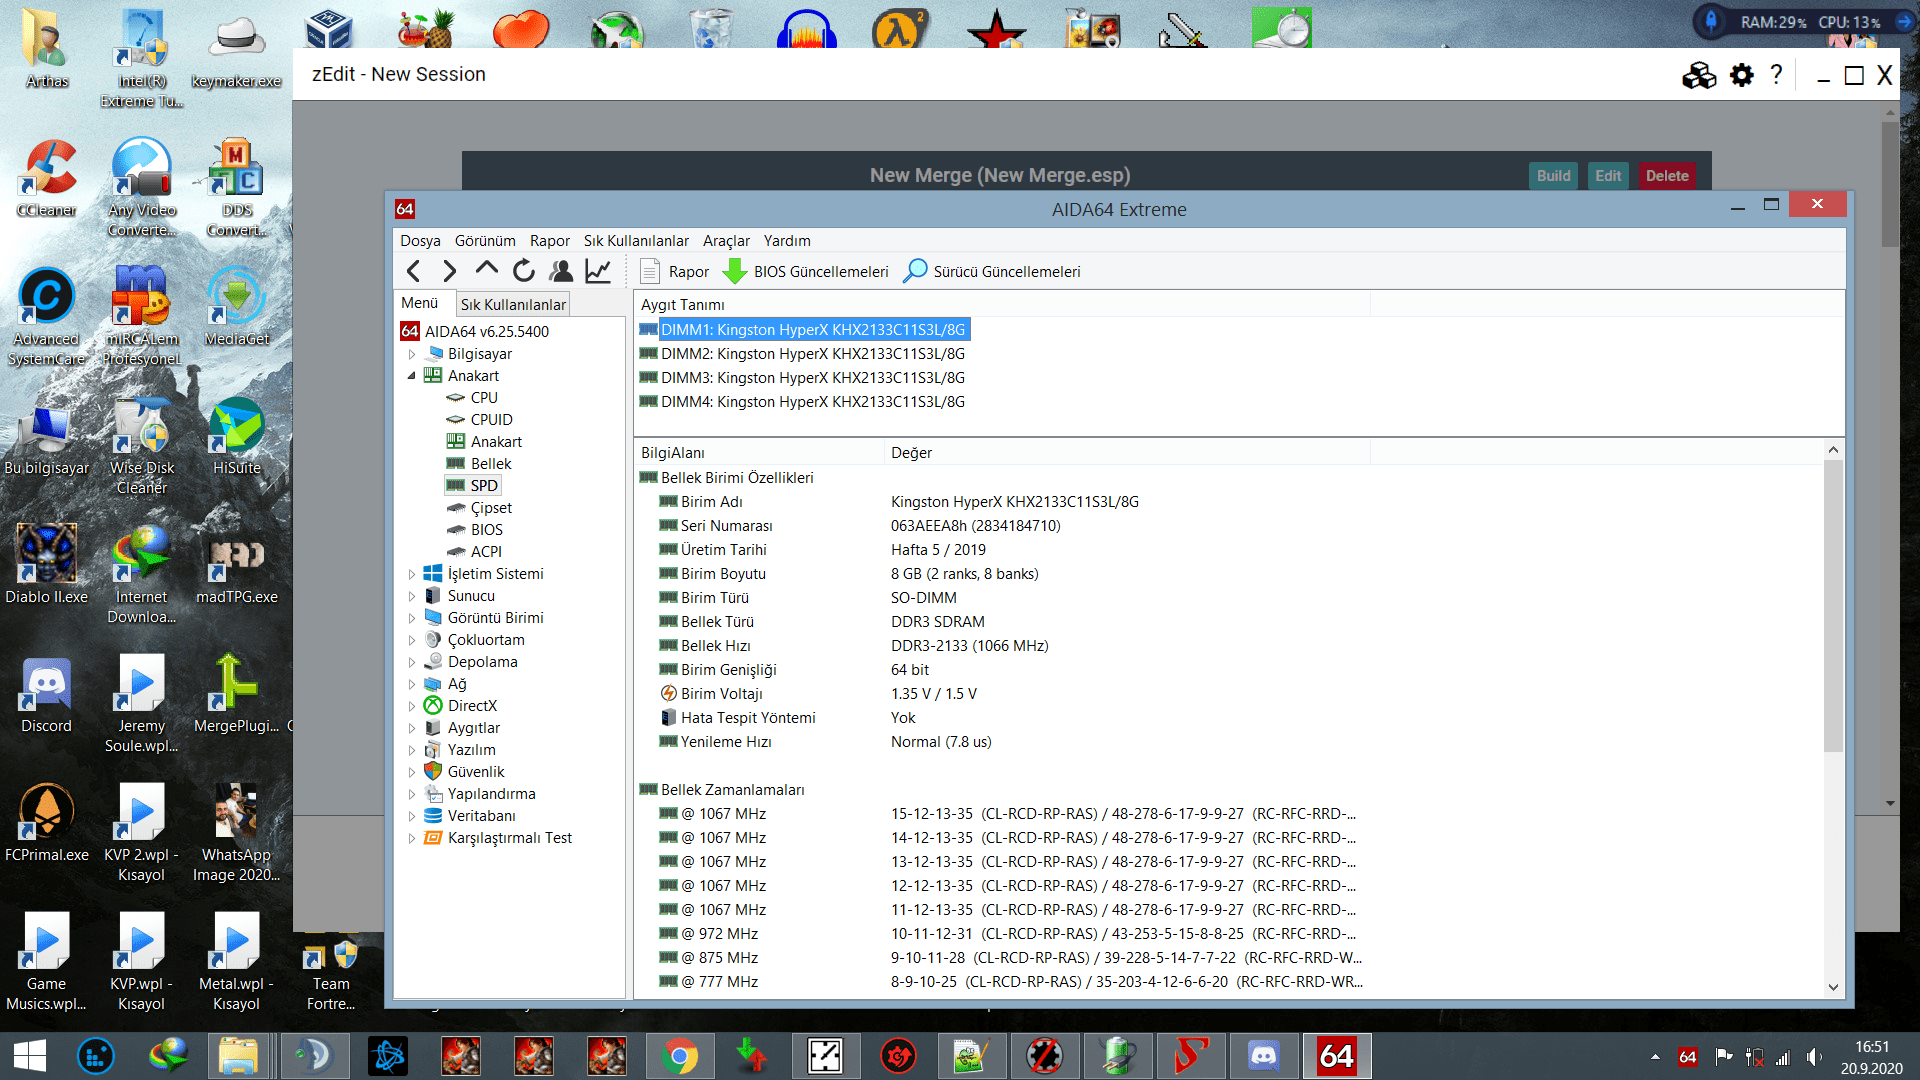1920x1080 pixels.
Task: Open the user favorites person icon
Action: click(x=561, y=271)
